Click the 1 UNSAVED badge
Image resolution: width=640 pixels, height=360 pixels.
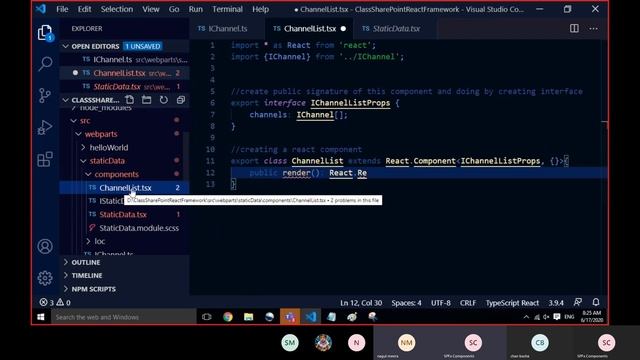pos(143,46)
